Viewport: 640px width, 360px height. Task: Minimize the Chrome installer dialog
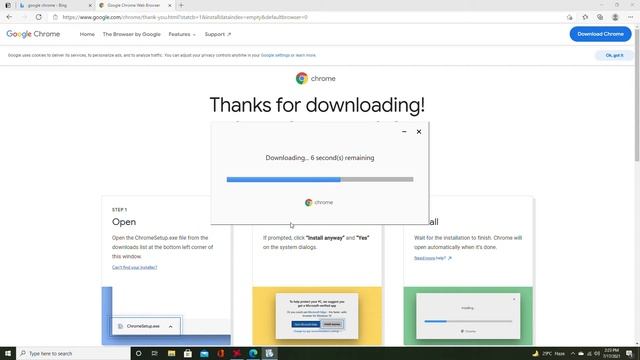tap(404, 132)
